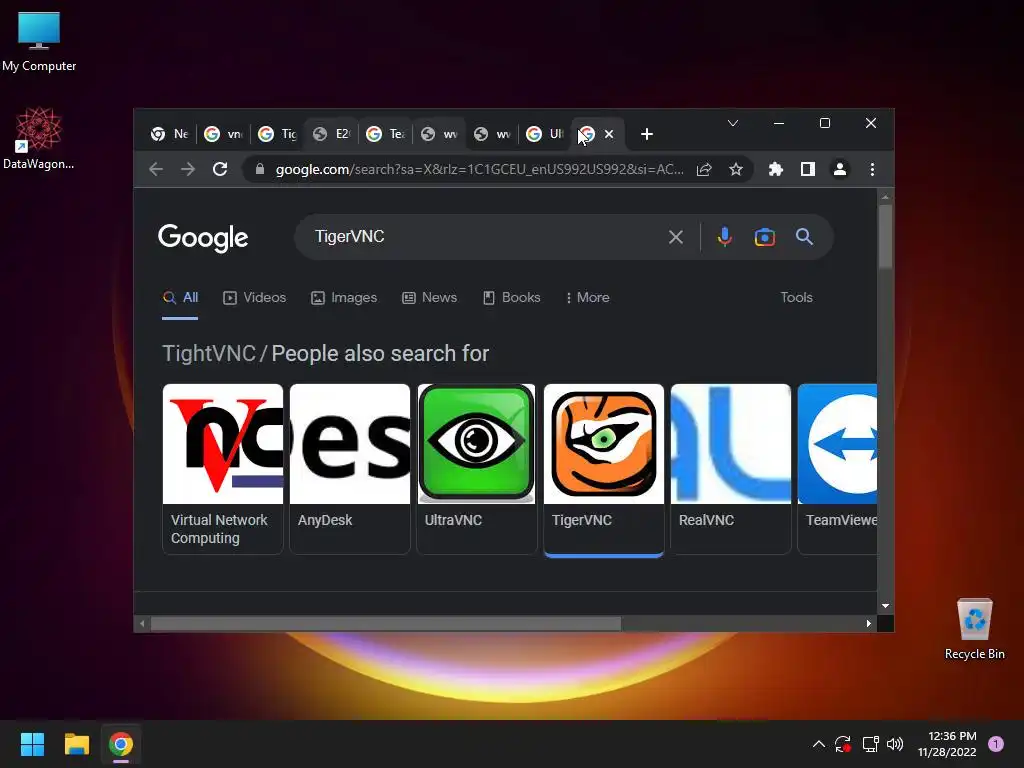The height and width of the screenshot is (768, 1024).
Task: Search by image with the camera icon
Action: (765, 236)
